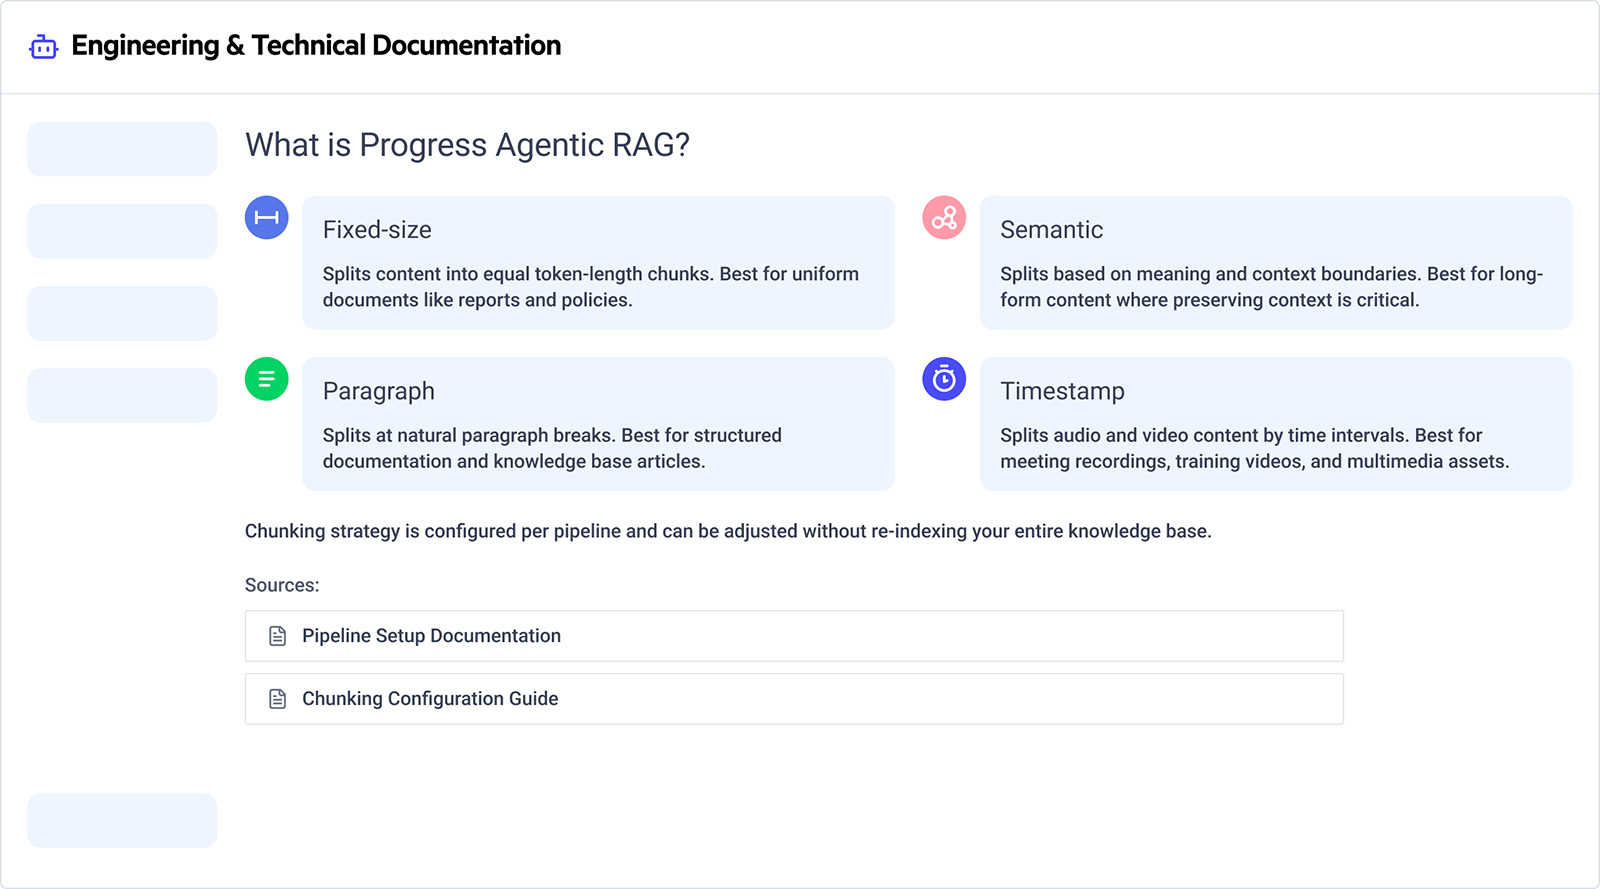The height and width of the screenshot is (889, 1600).
Task: Click the 'Sources:' label
Action: (x=282, y=585)
